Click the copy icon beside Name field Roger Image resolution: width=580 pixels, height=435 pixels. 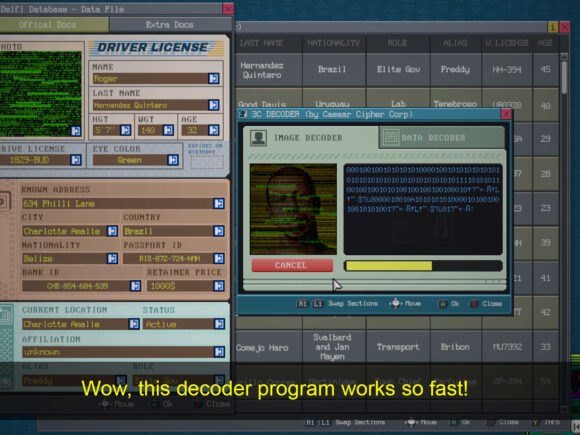click(x=213, y=78)
